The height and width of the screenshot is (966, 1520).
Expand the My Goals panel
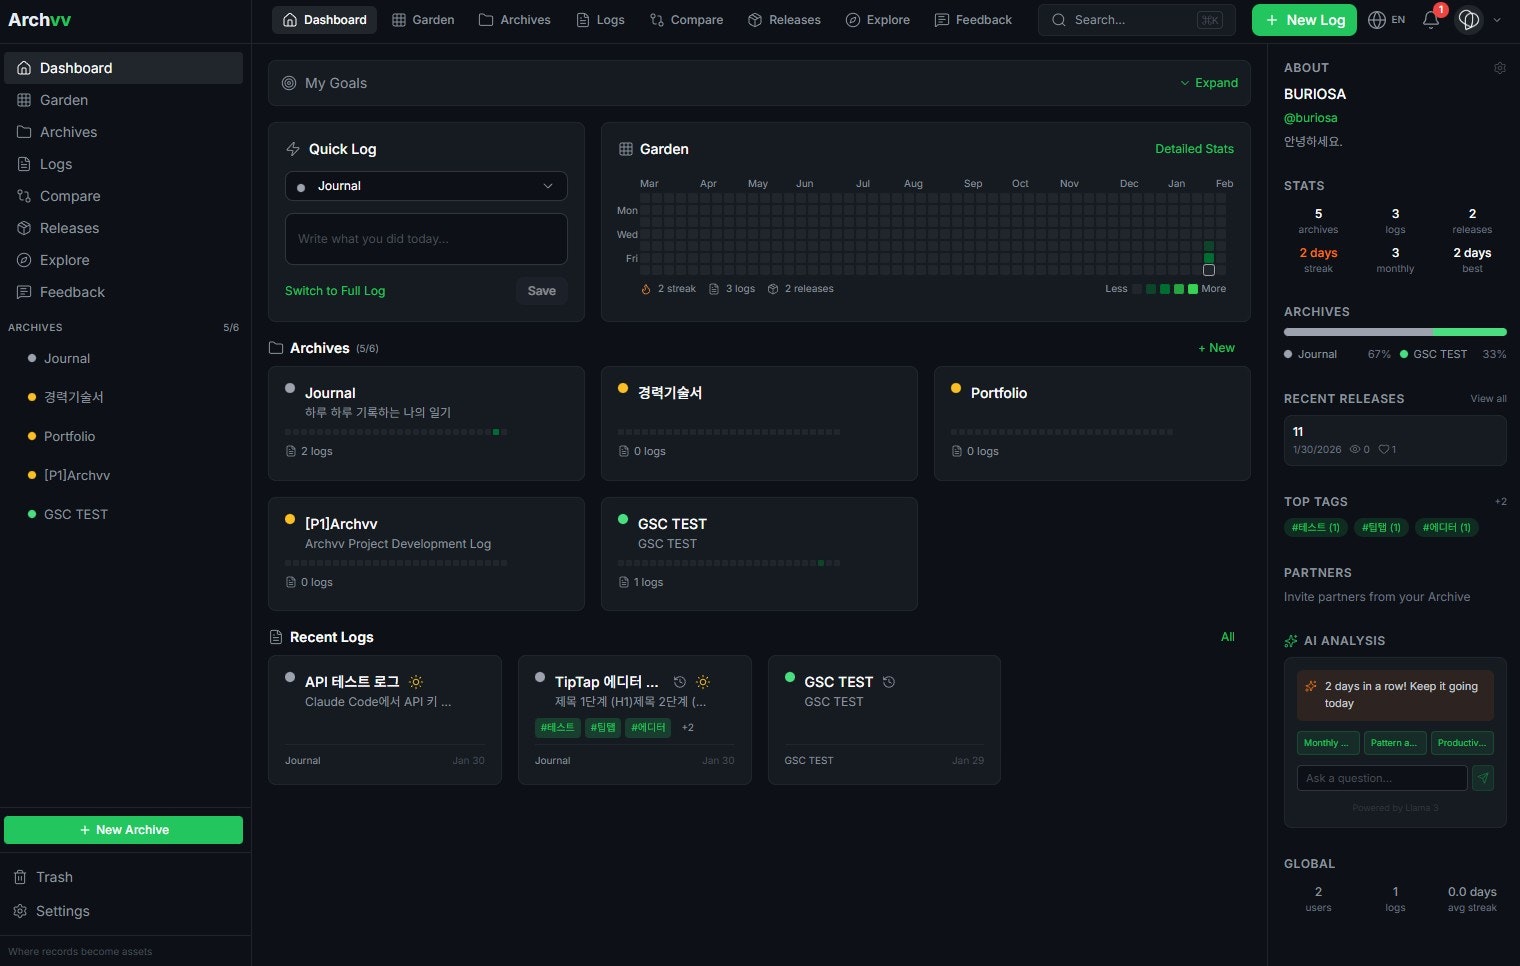(1209, 83)
